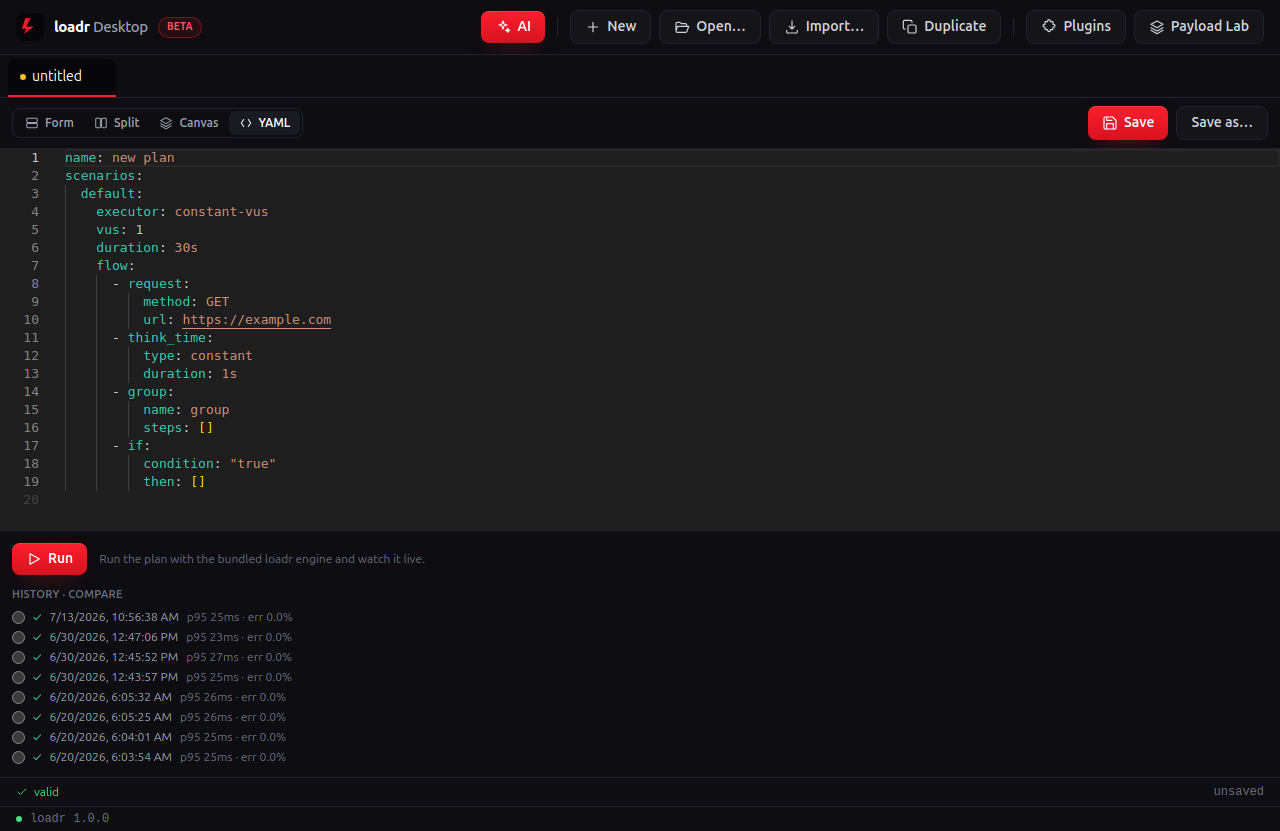
Task: Click the "condition: "true"" line
Action: coord(209,464)
